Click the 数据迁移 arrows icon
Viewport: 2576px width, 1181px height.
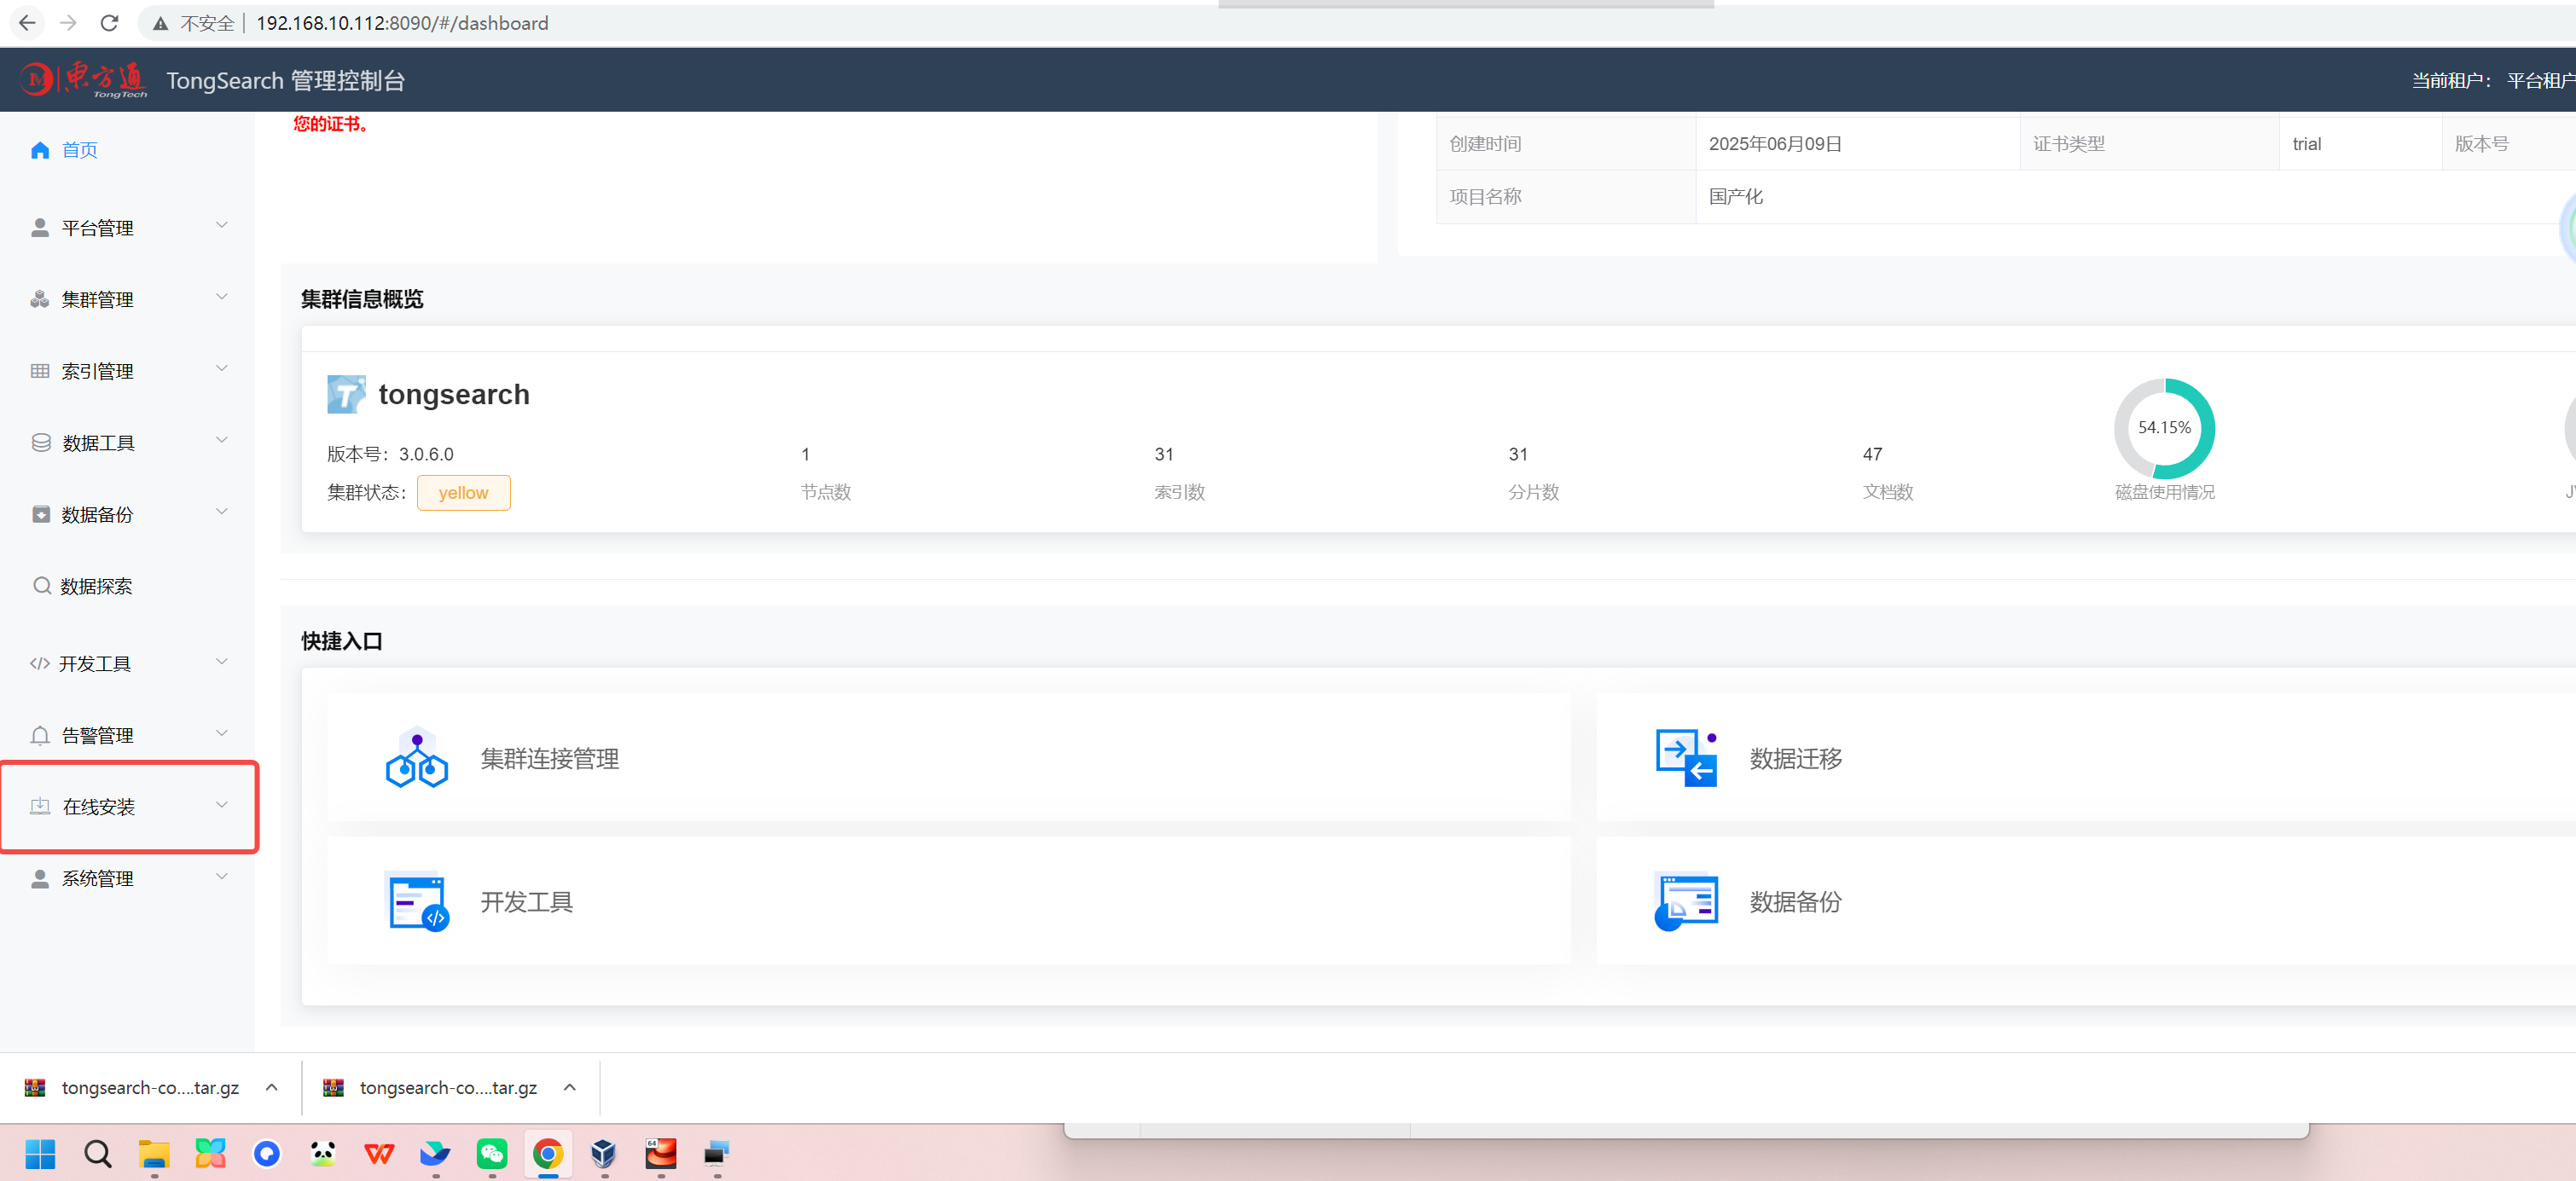point(1686,757)
